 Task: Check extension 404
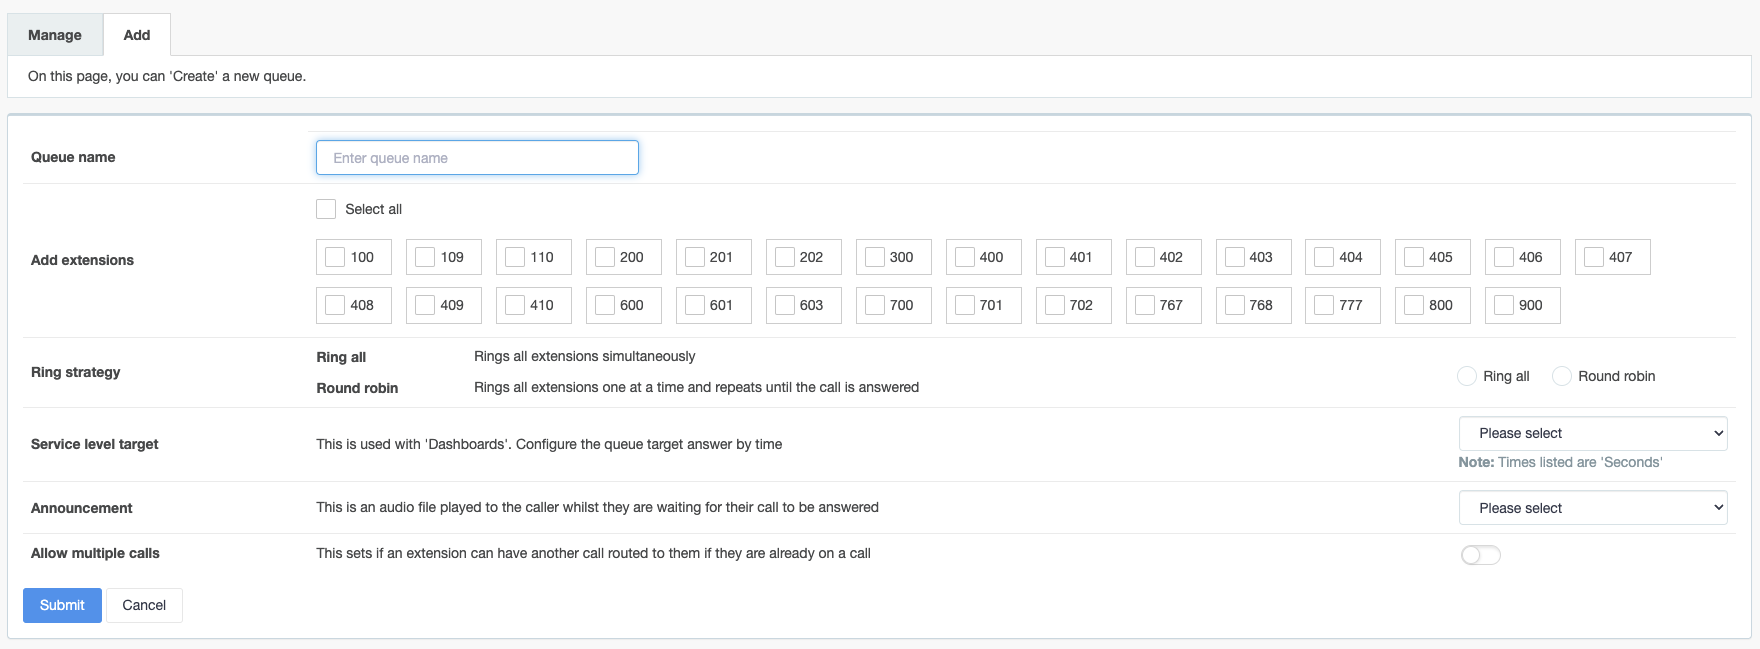[1324, 257]
